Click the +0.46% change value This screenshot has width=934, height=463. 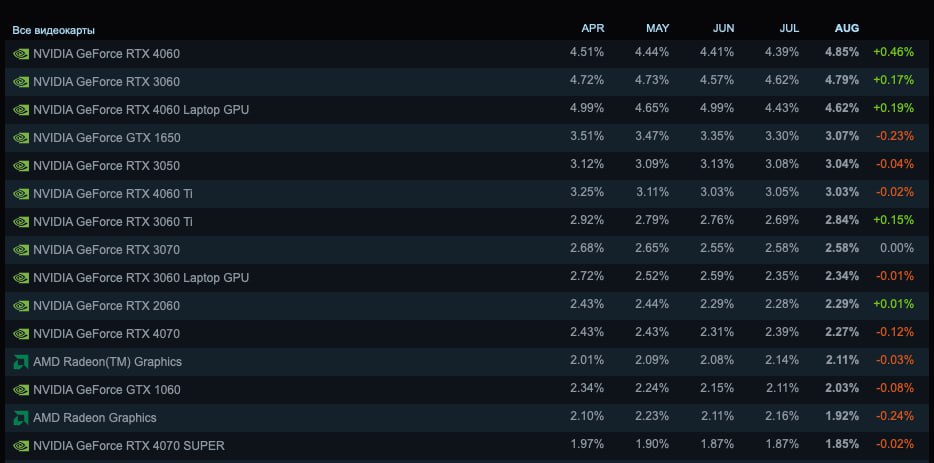click(x=893, y=53)
